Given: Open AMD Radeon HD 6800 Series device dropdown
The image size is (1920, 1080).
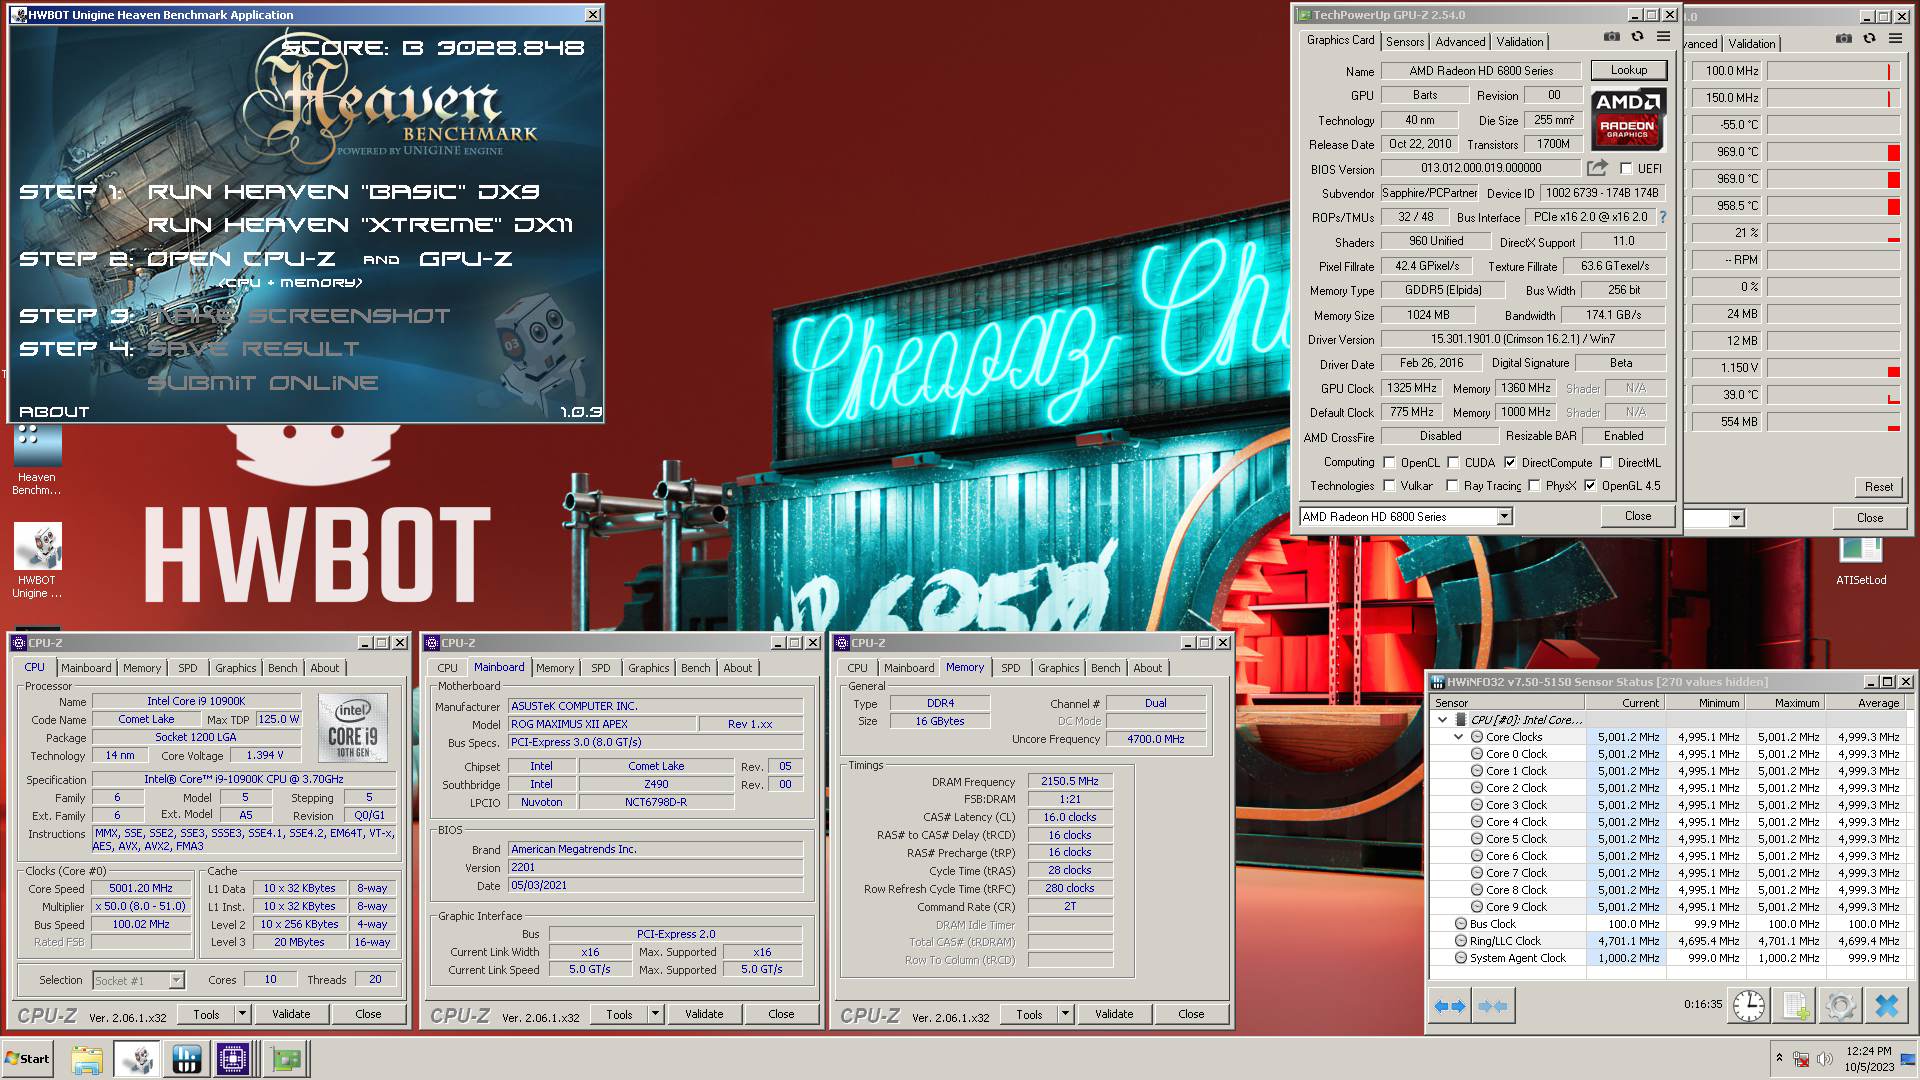Looking at the screenshot, I should click(x=1504, y=517).
